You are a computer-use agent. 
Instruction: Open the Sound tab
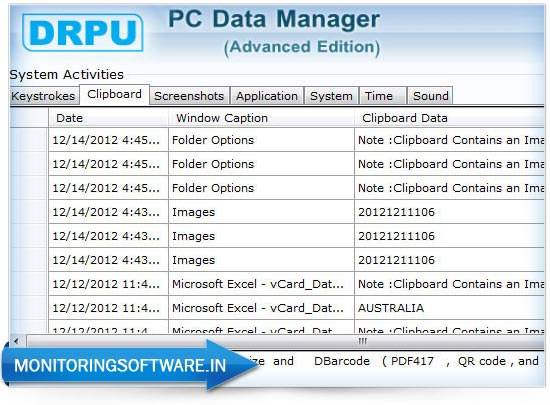(430, 96)
